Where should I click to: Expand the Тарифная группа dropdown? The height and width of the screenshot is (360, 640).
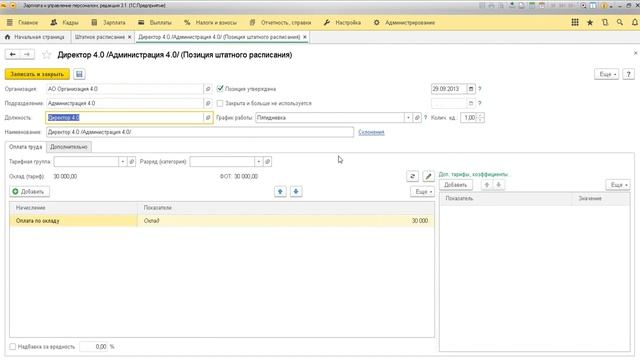(x=122, y=162)
